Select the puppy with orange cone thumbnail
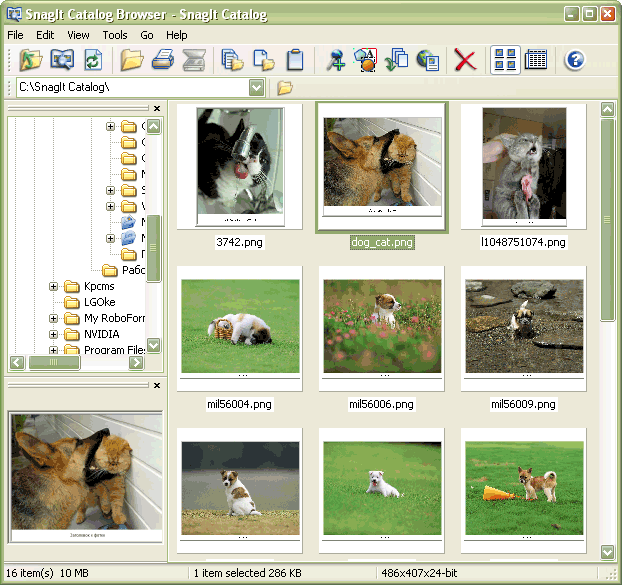This screenshot has width=622, height=585. (524, 491)
